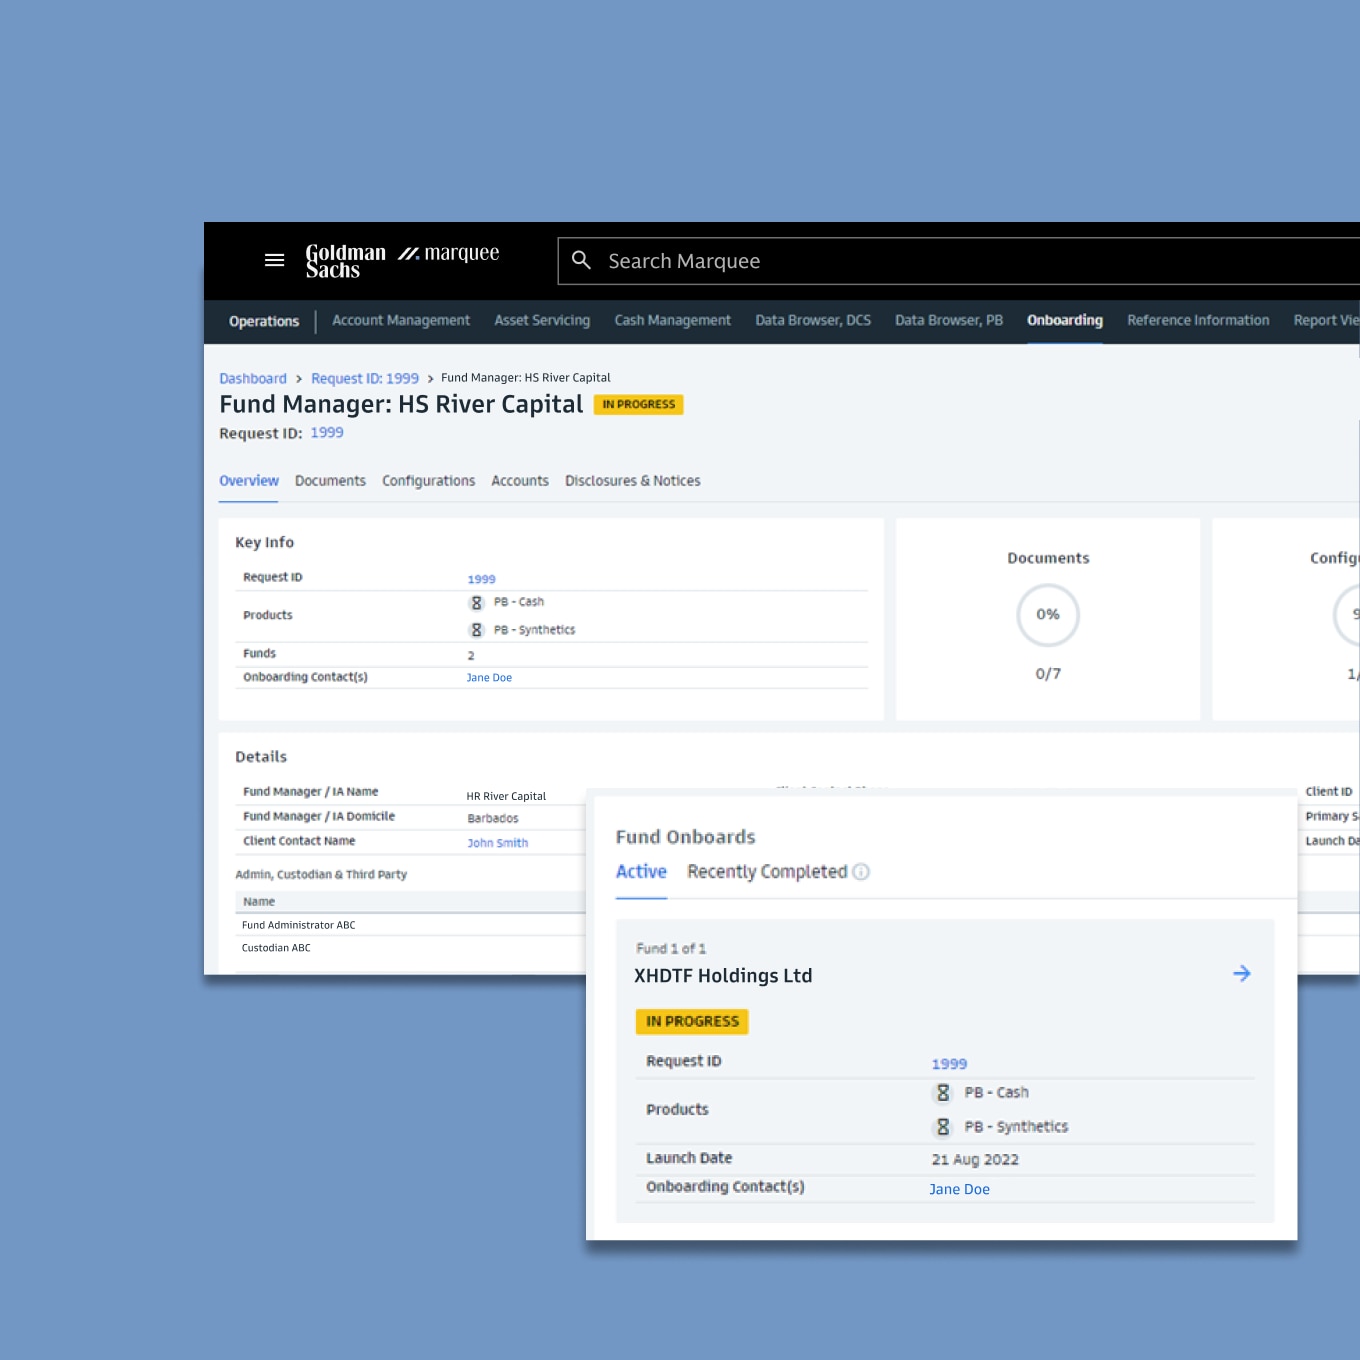
Task: Click the XHDTF Holdings Ltd fund name
Action: (723, 976)
